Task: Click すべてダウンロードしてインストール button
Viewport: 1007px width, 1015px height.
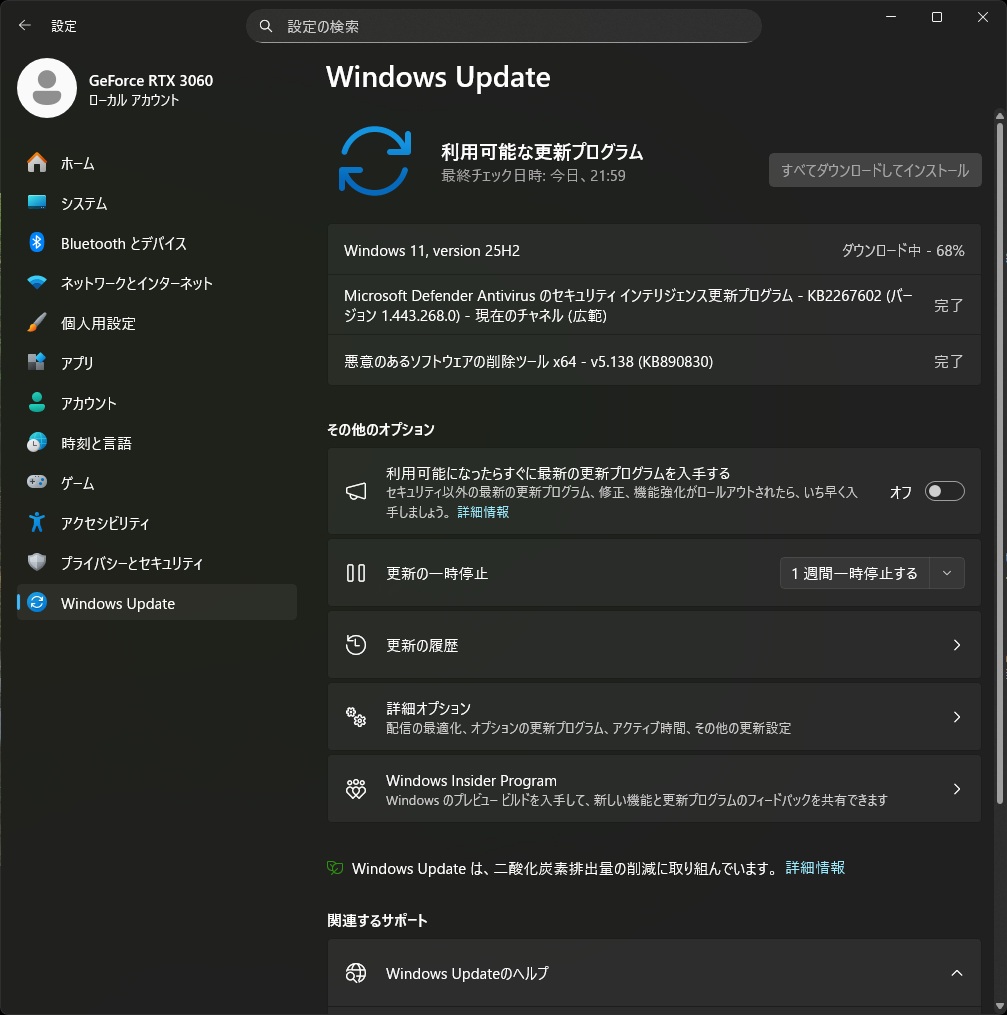Action: pyautogui.click(x=875, y=170)
